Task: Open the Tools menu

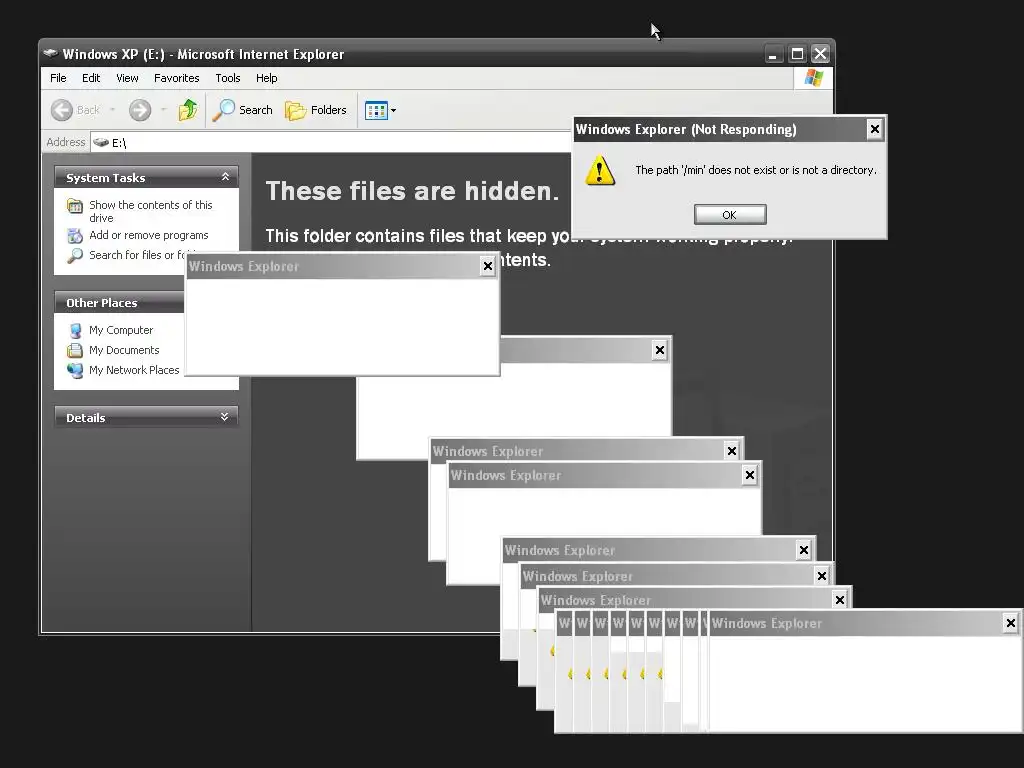Action: tap(228, 78)
